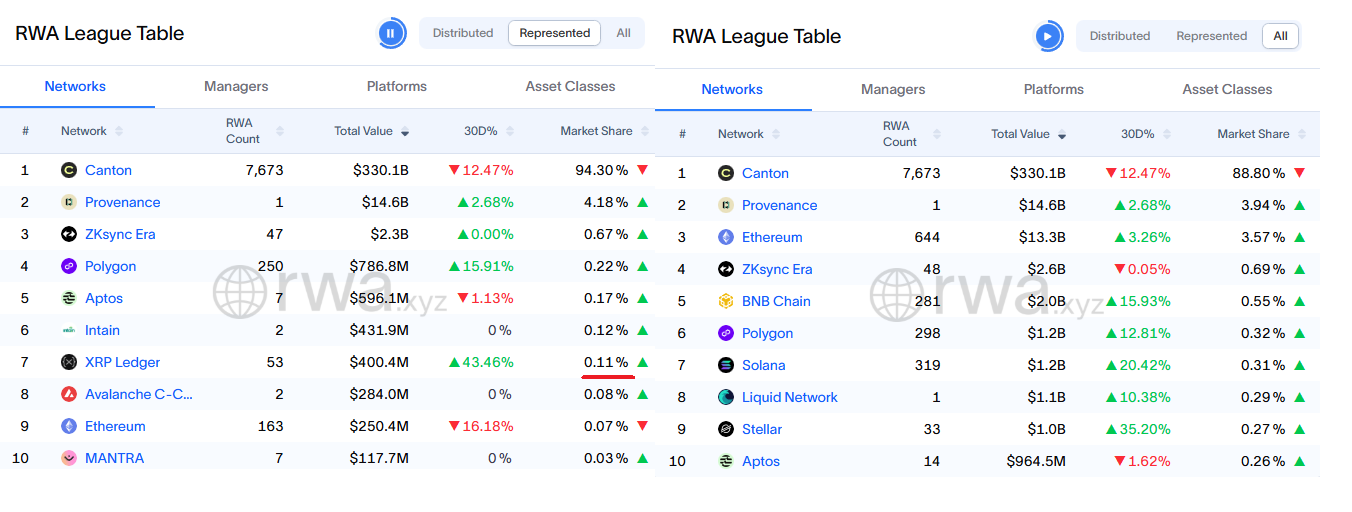This screenshot has height=512, width=1352.
Task: Select All in the right table
Action: tap(1280, 36)
